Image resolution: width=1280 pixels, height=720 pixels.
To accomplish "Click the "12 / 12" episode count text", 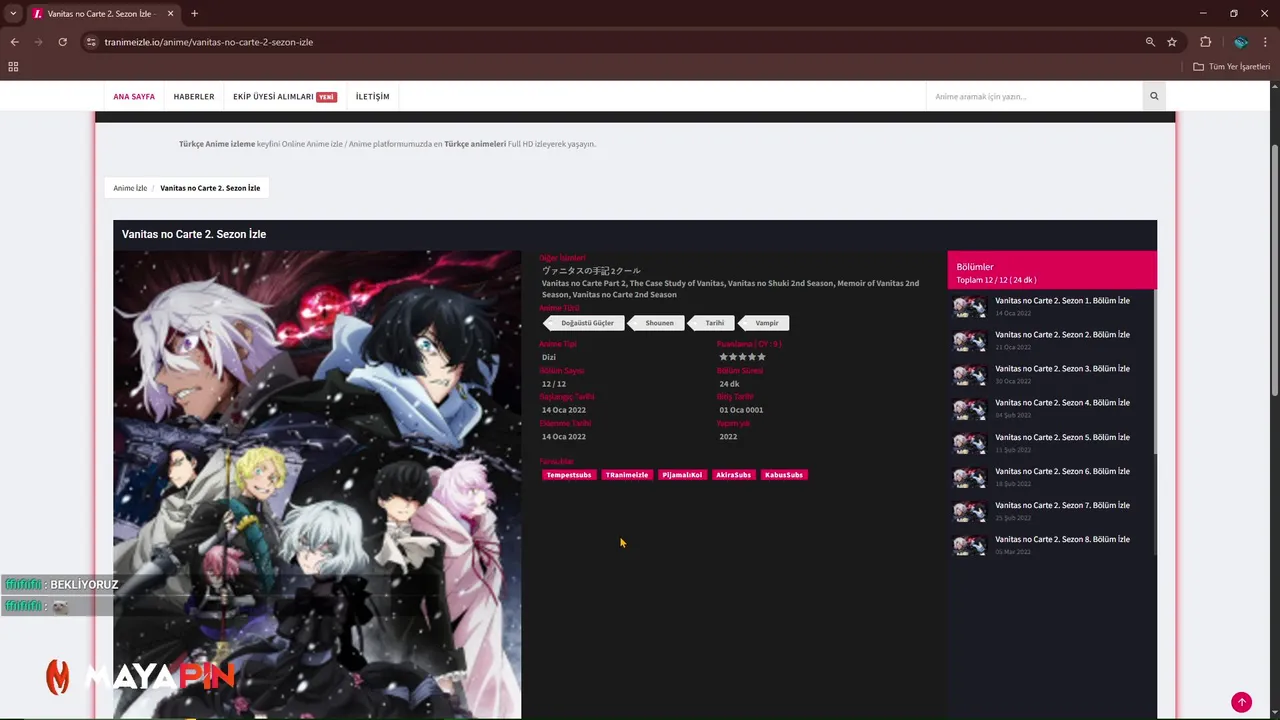I will point(554,384).
